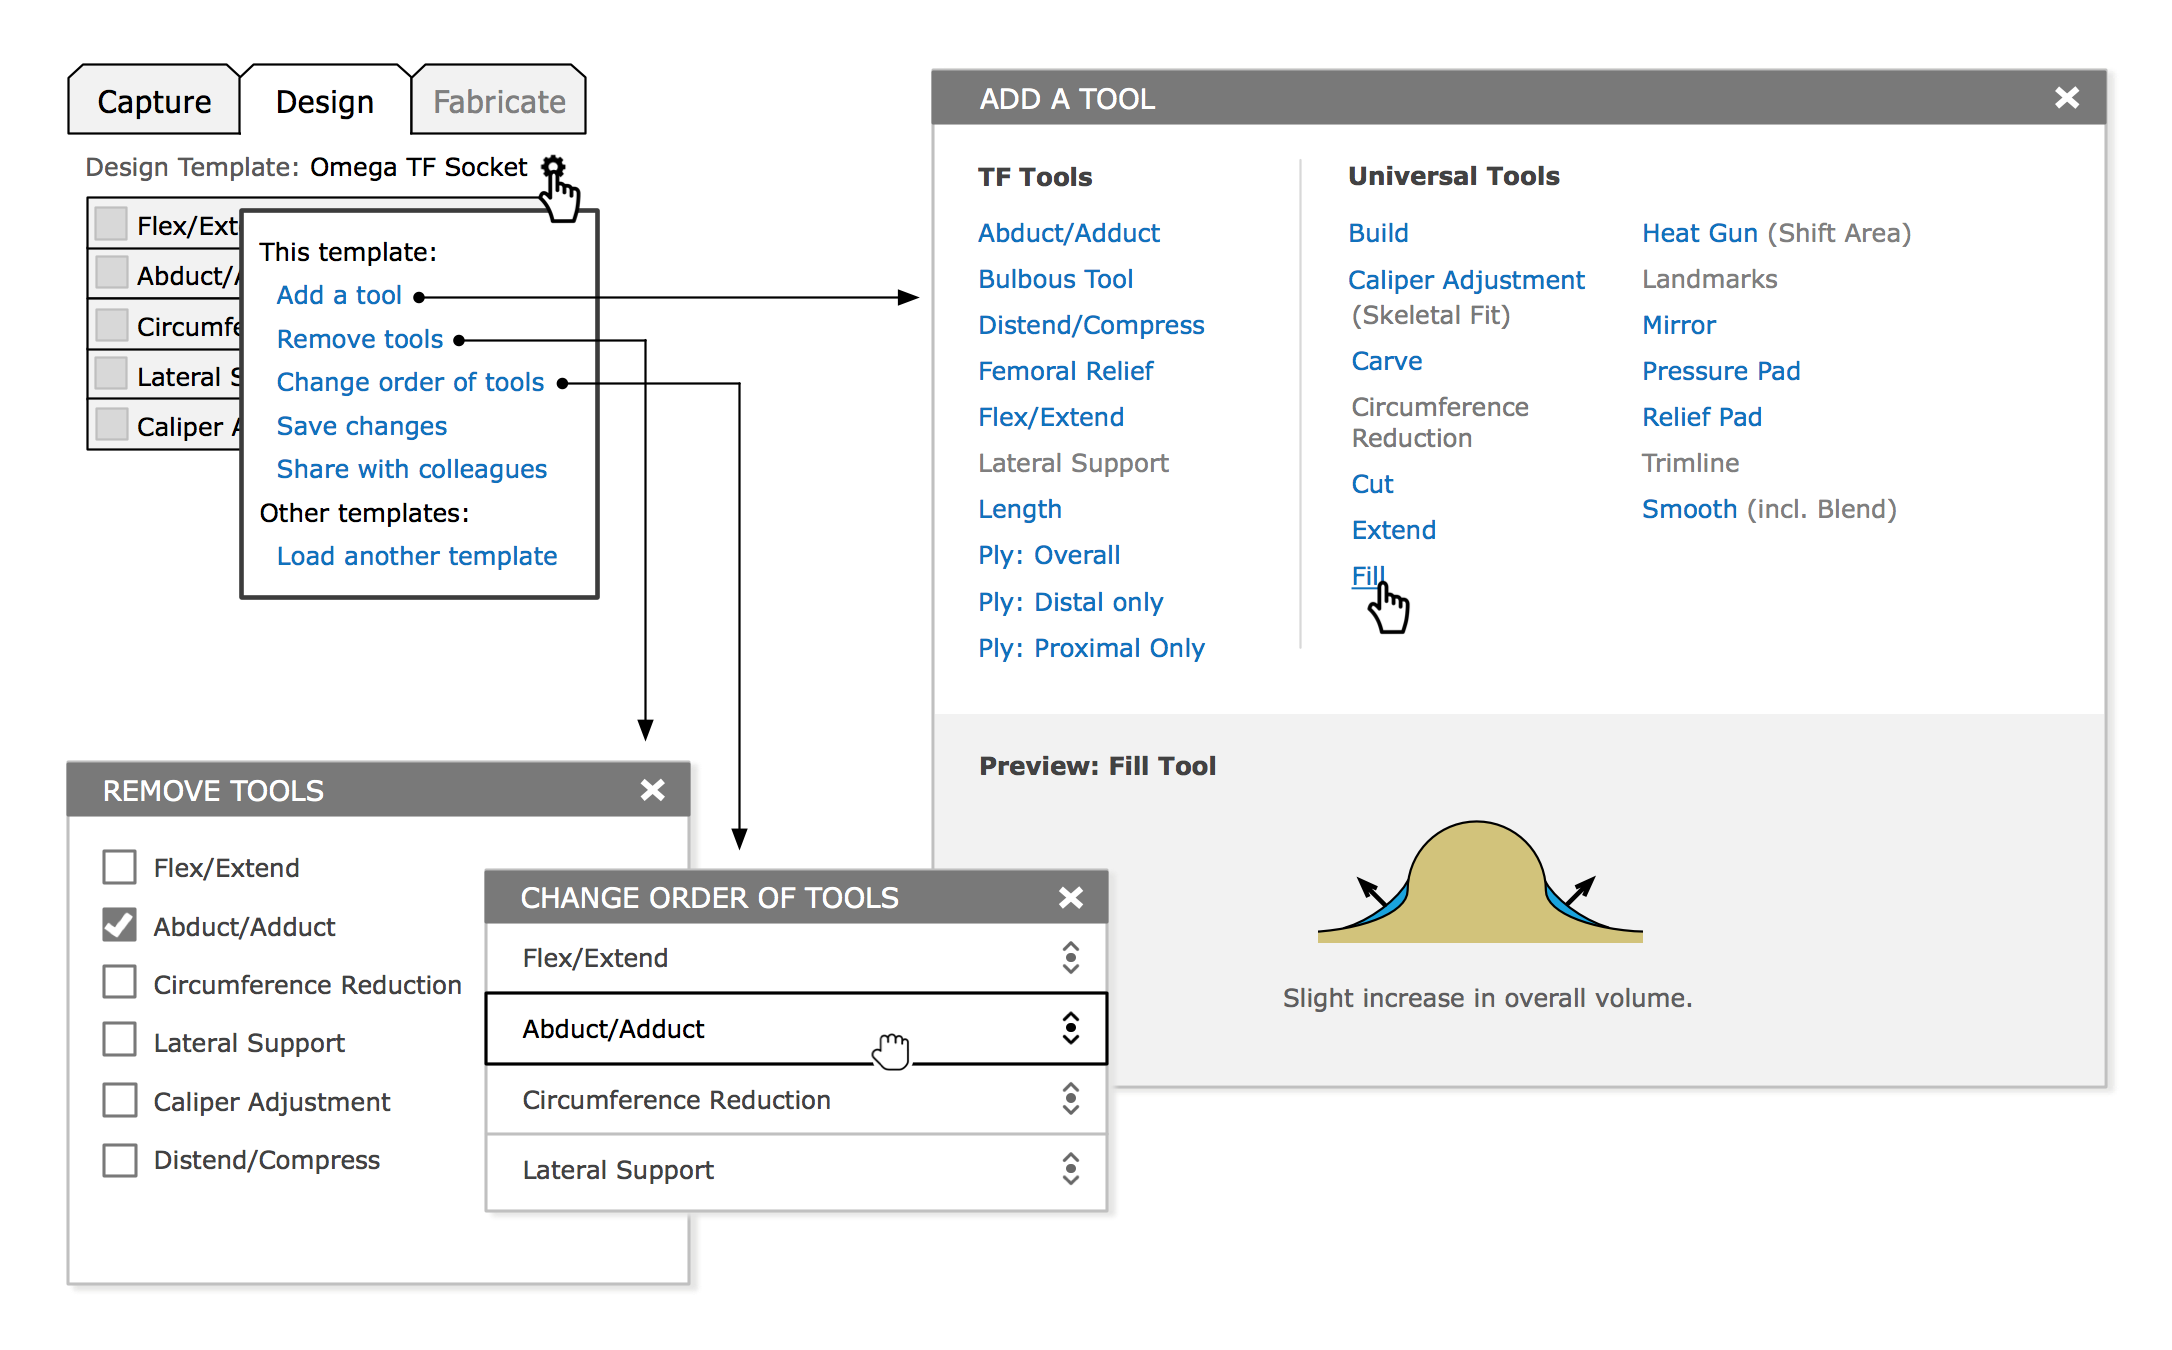Close the Change Order of Tools panel
Screen dimensions: 2172x1350
point(1070,898)
